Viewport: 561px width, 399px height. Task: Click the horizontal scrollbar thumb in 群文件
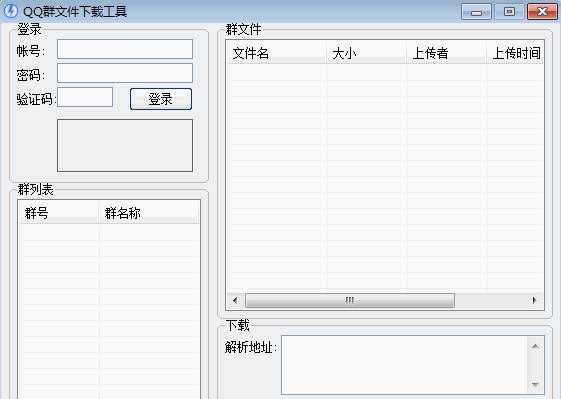pyautogui.click(x=350, y=300)
